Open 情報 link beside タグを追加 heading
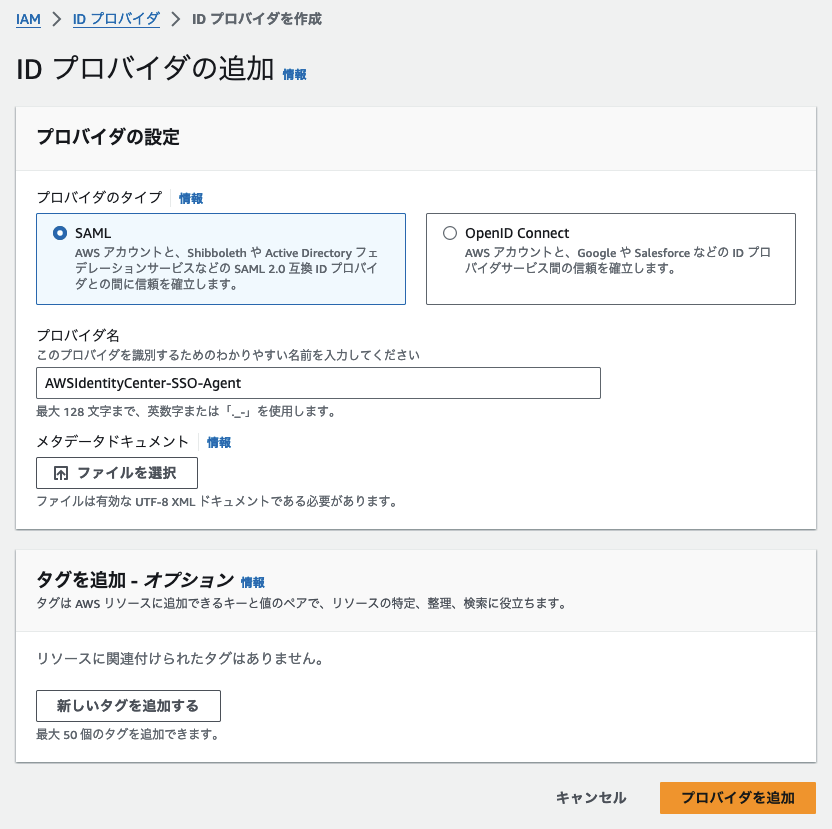Screen dimensions: 832x829 pyautogui.click(x=253, y=583)
